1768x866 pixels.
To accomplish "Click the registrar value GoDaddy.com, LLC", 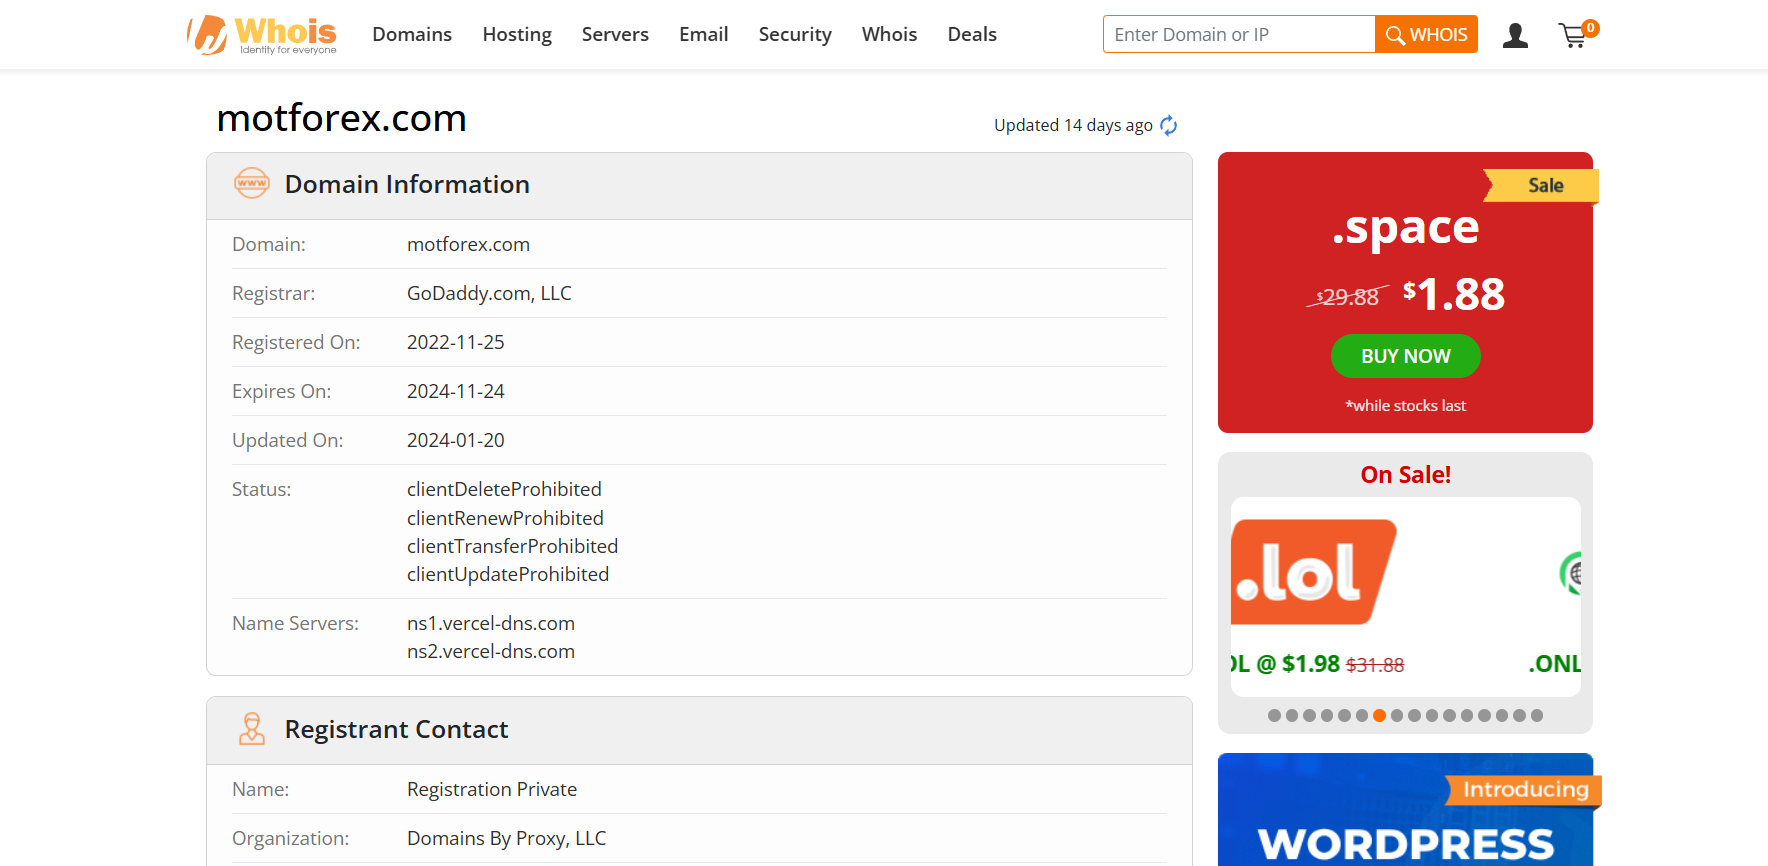I will [x=489, y=293].
